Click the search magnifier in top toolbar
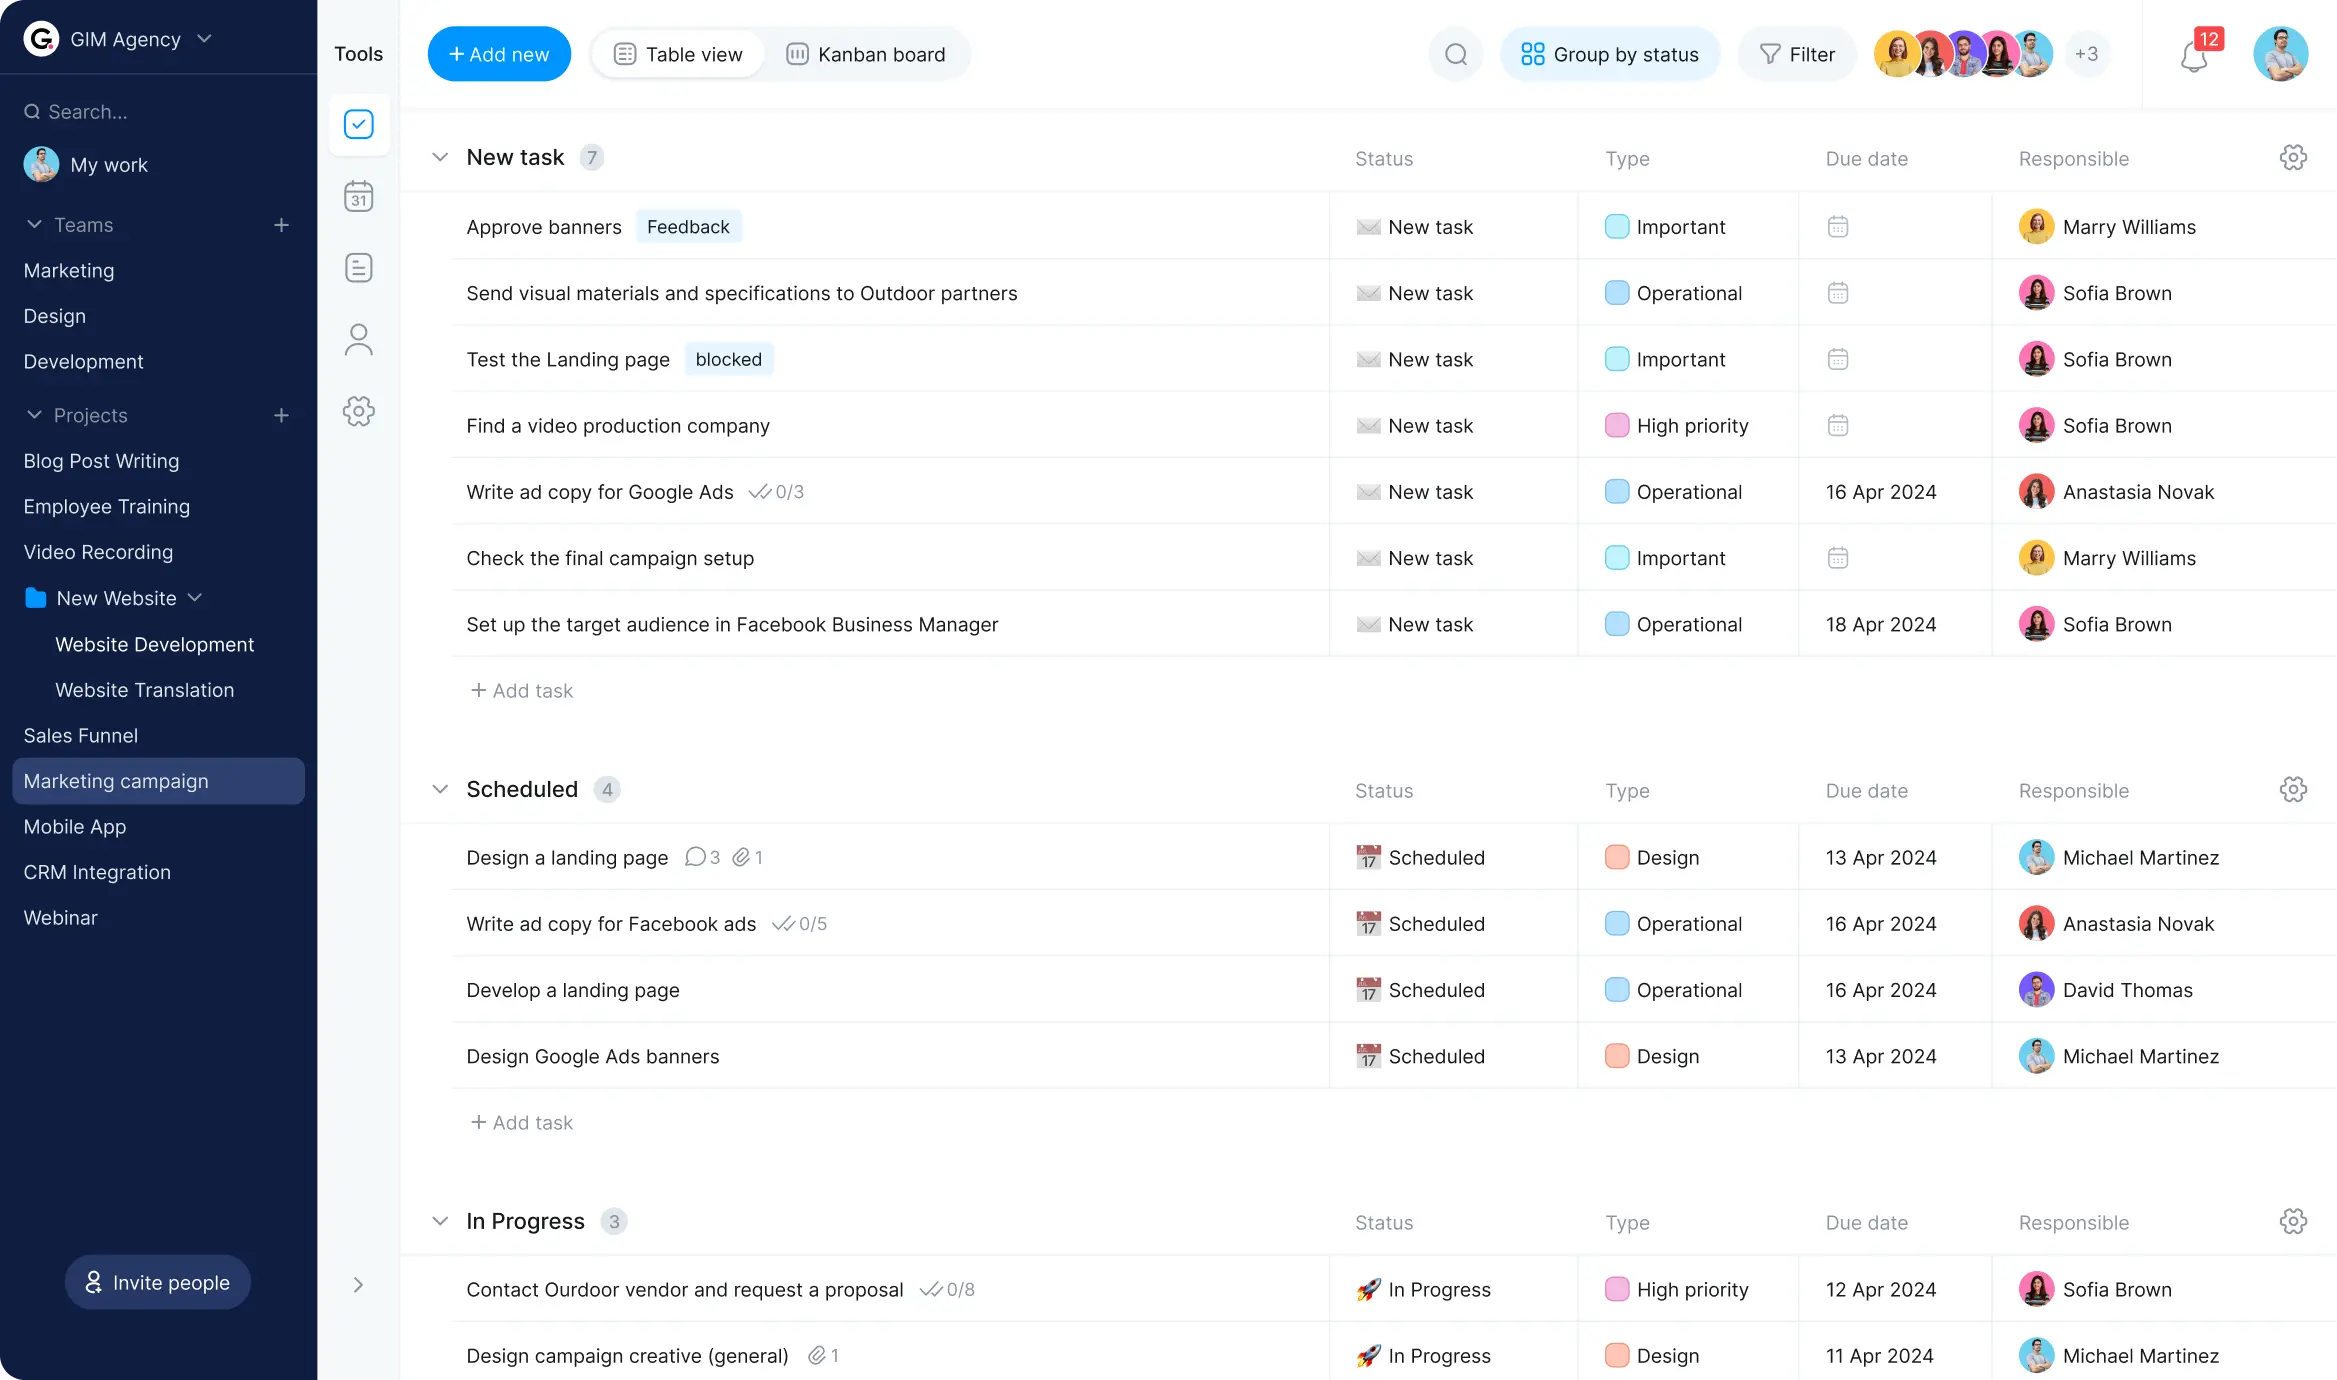This screenshot has width=2337, height=1380. (1456, 54)
